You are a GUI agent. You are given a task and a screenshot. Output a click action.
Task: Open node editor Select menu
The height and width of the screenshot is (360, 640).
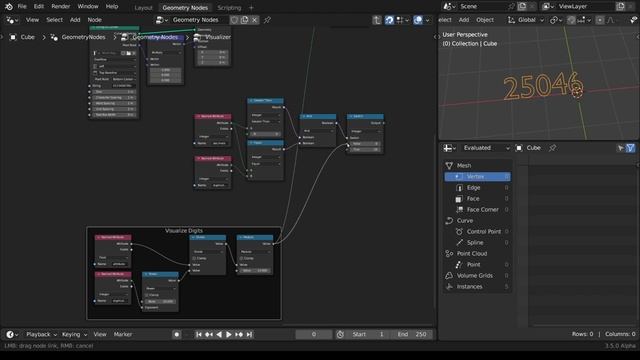54,20
